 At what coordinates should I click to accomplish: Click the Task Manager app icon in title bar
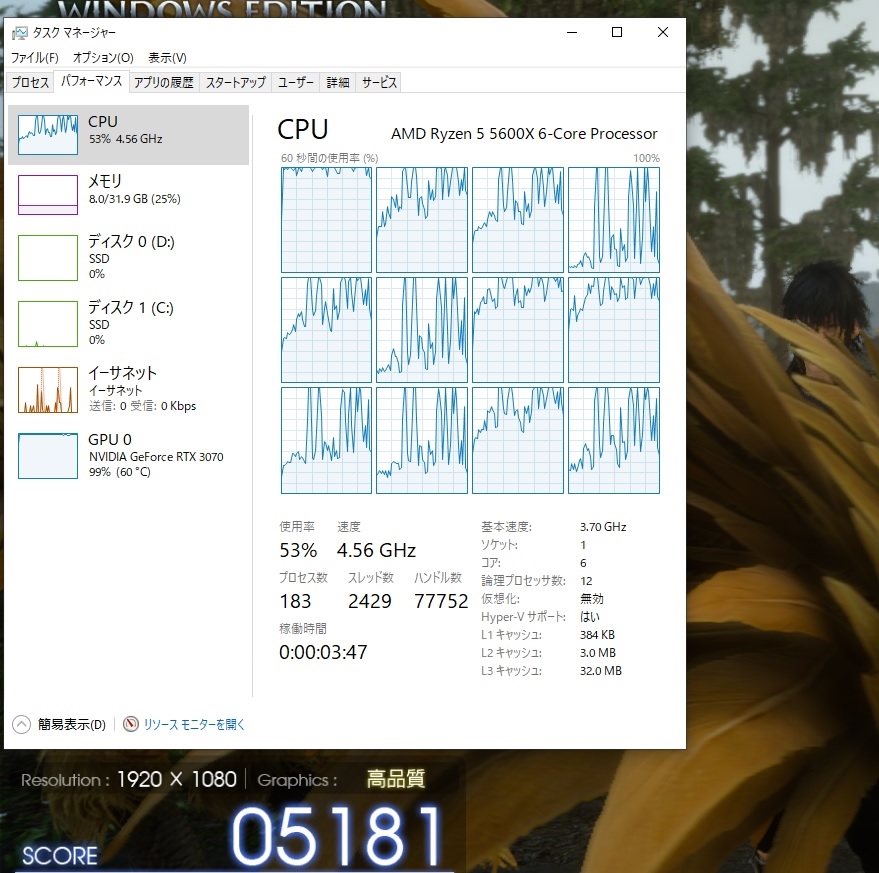coord(20,33)
